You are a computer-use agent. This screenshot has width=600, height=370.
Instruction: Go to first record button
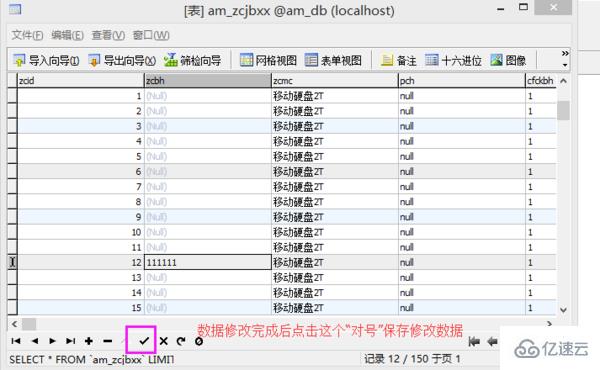point(16,341)
